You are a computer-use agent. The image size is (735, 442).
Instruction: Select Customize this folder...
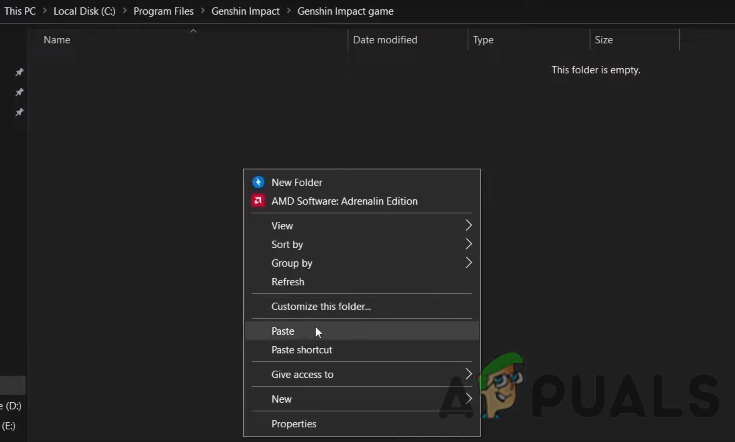pos(362,306)
